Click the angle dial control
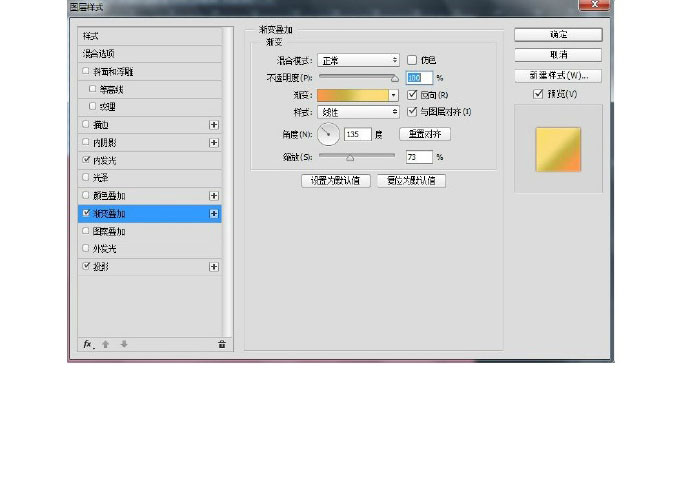This screenshot has width=690, height=480. [328, 134]
